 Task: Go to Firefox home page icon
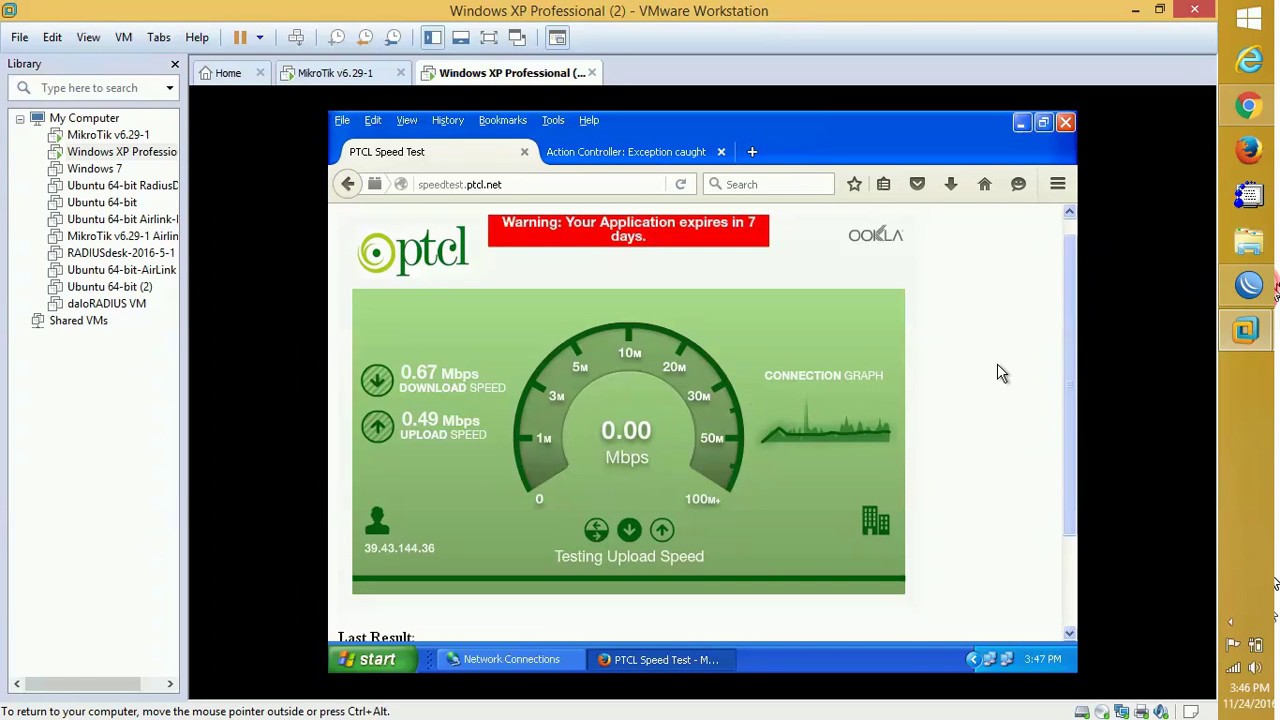pos(985,184)
